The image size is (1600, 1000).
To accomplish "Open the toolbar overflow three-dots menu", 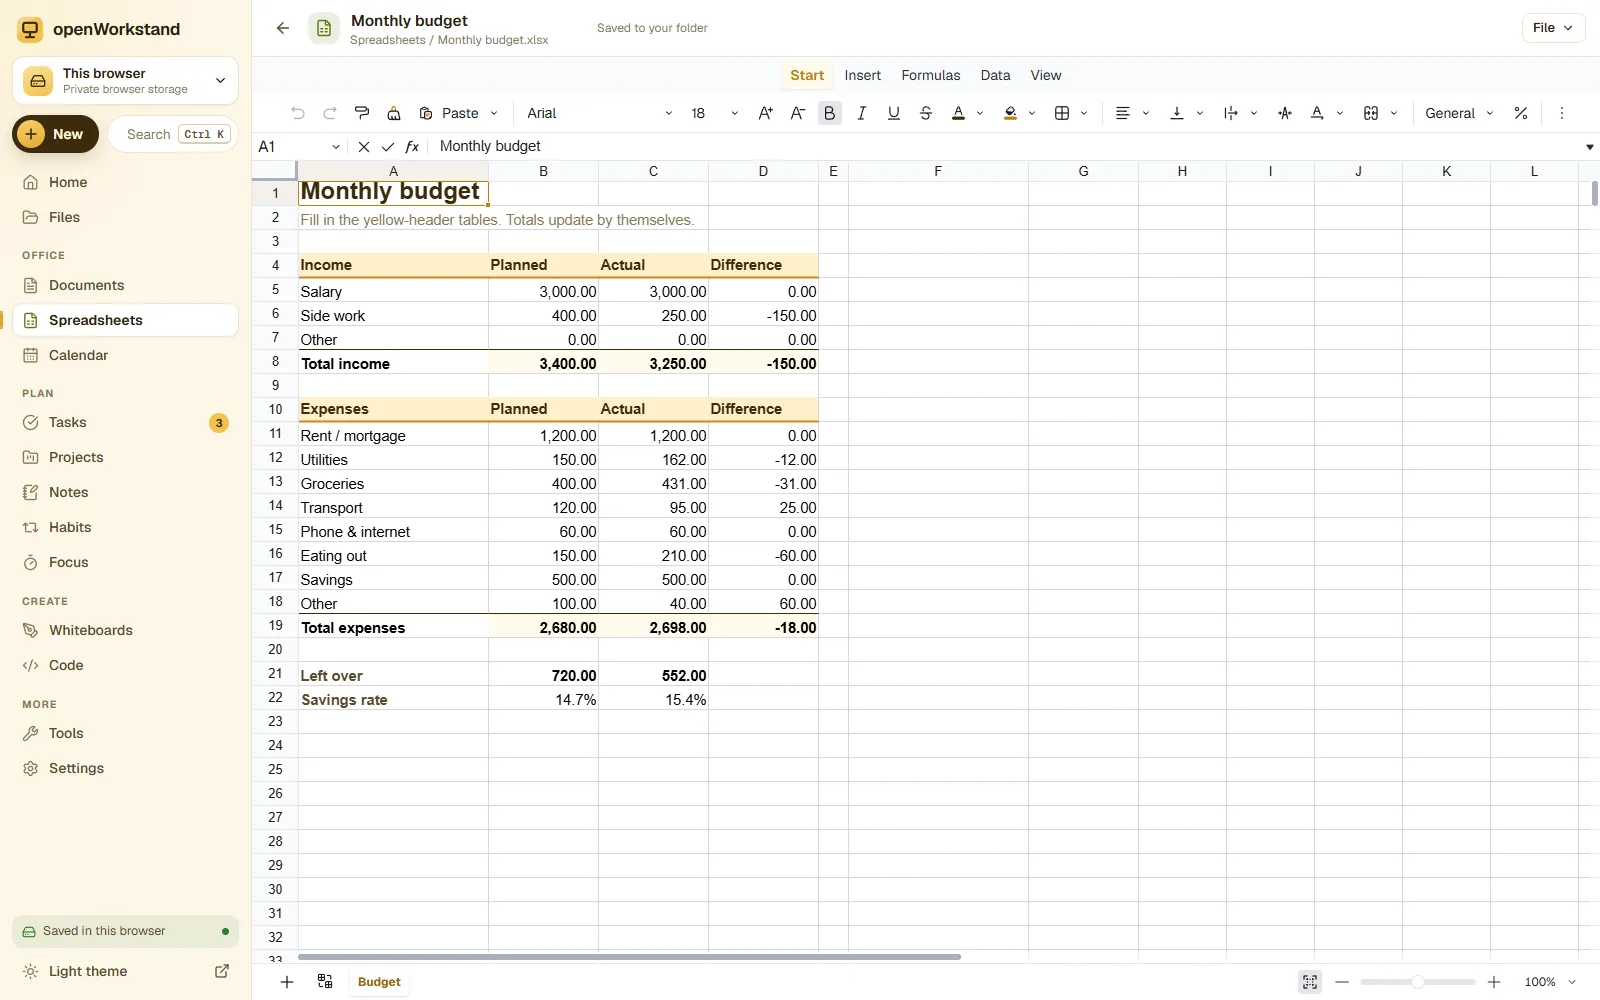I will (1562, 113).
